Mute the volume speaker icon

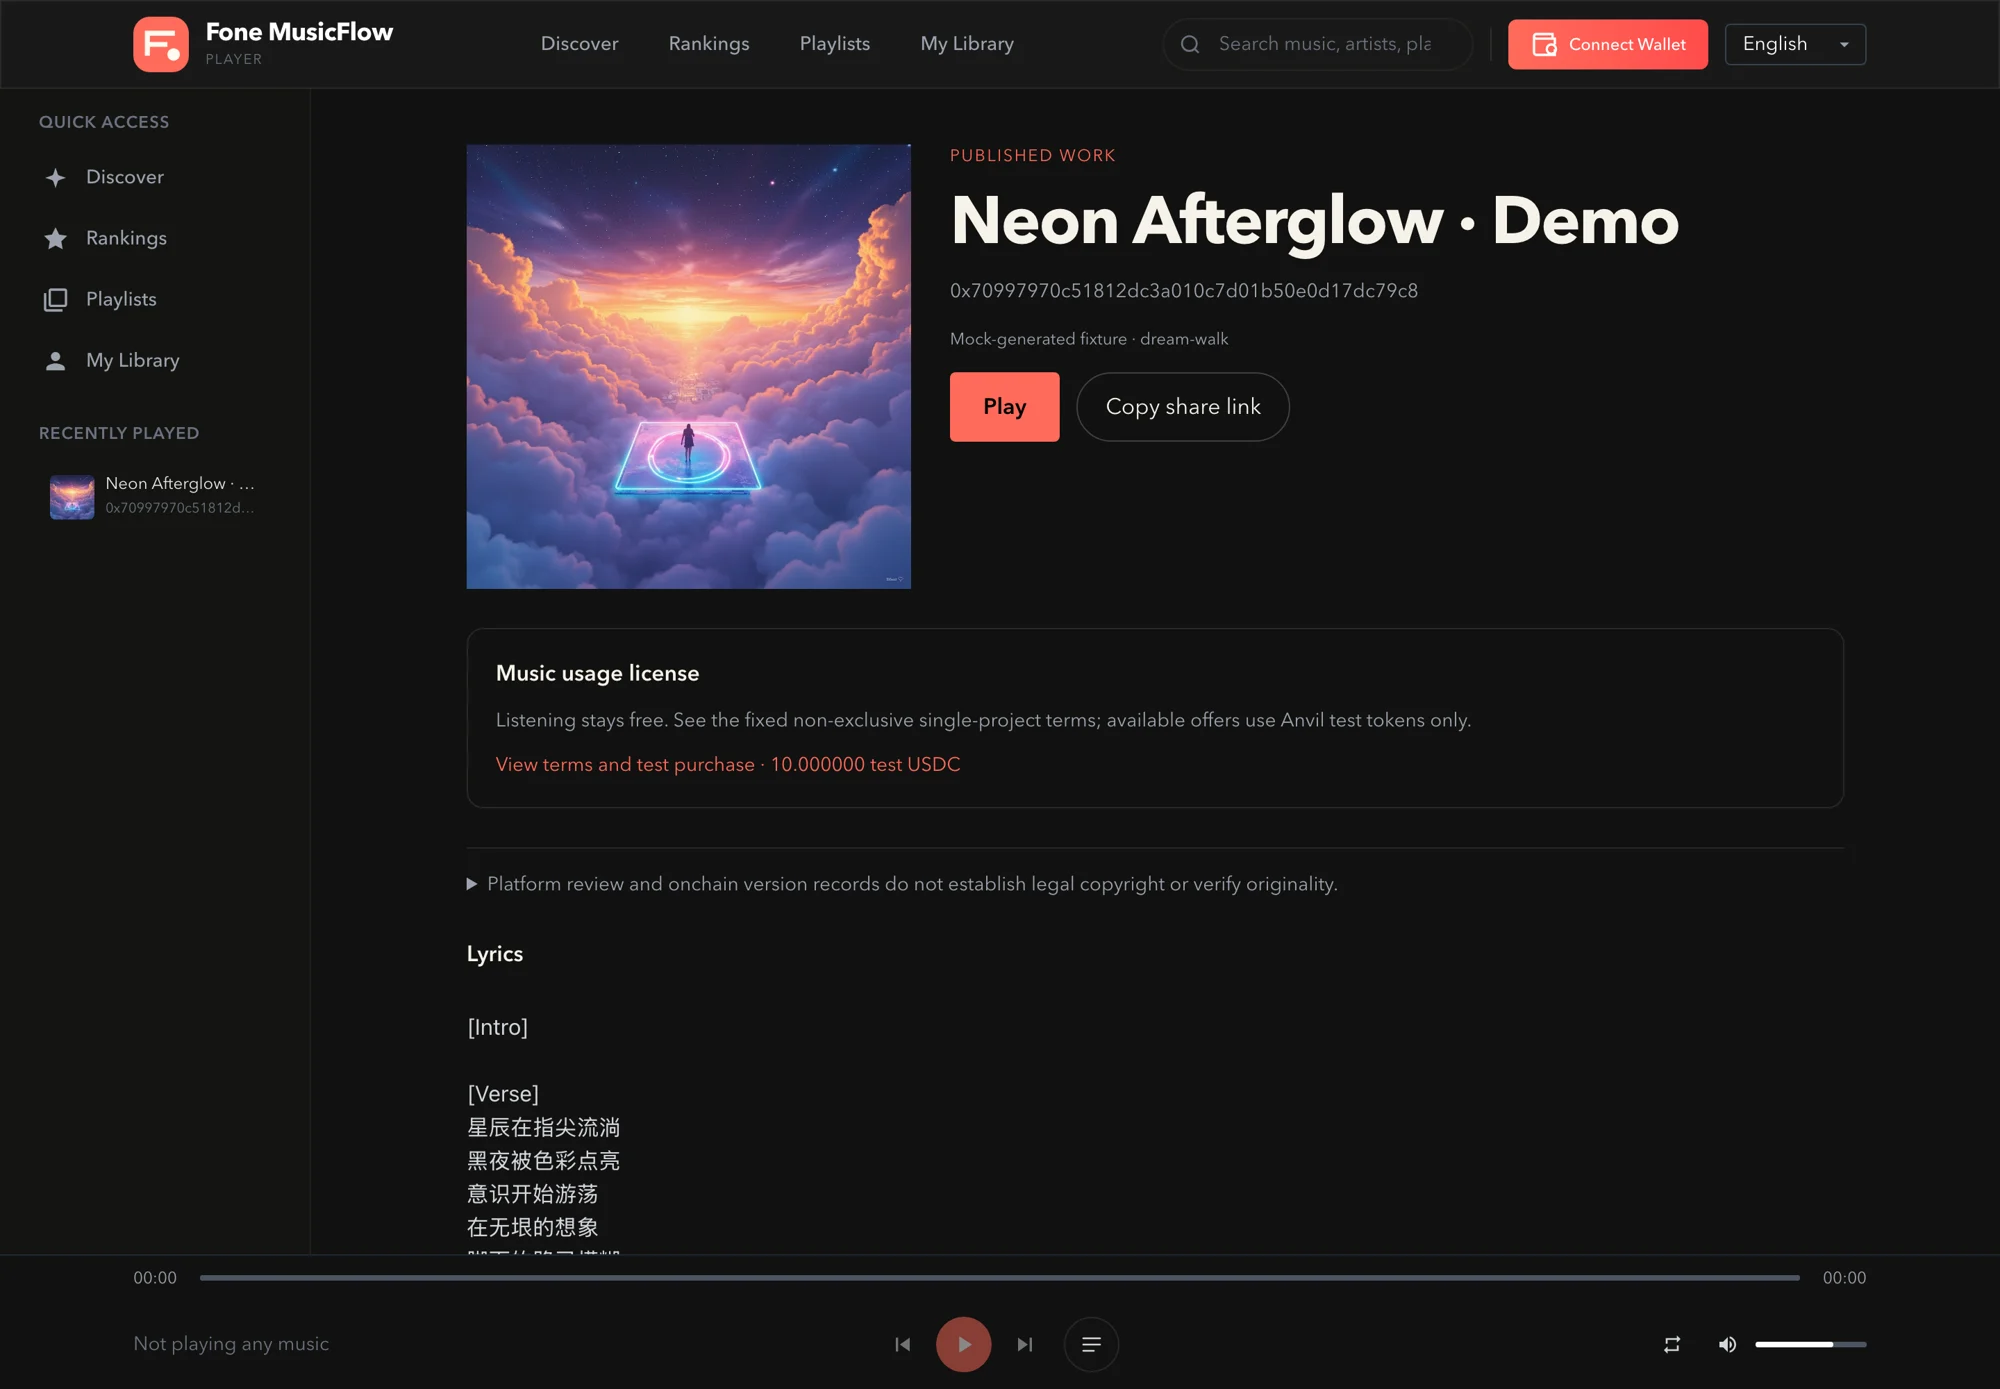[1727, 1344]
